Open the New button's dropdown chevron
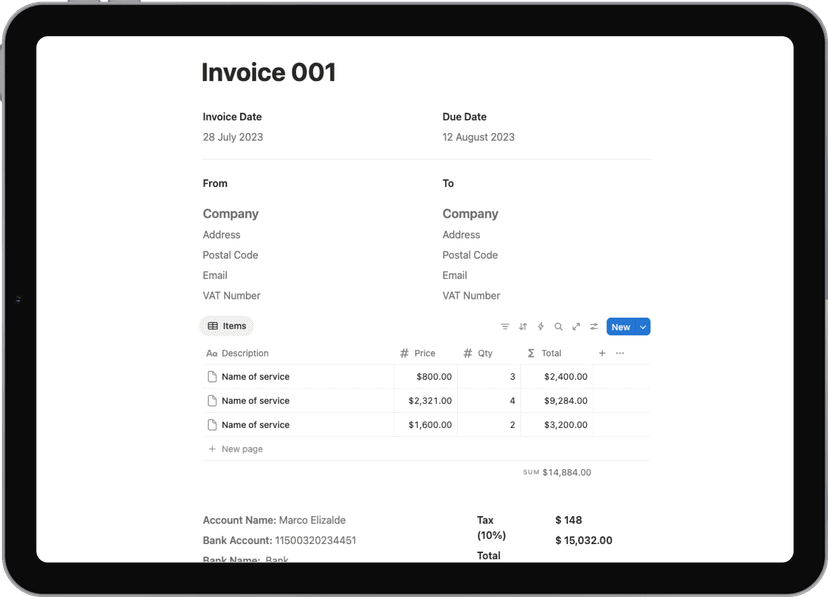Viewport: 828px width, 597px height. (x=643, y=327)
